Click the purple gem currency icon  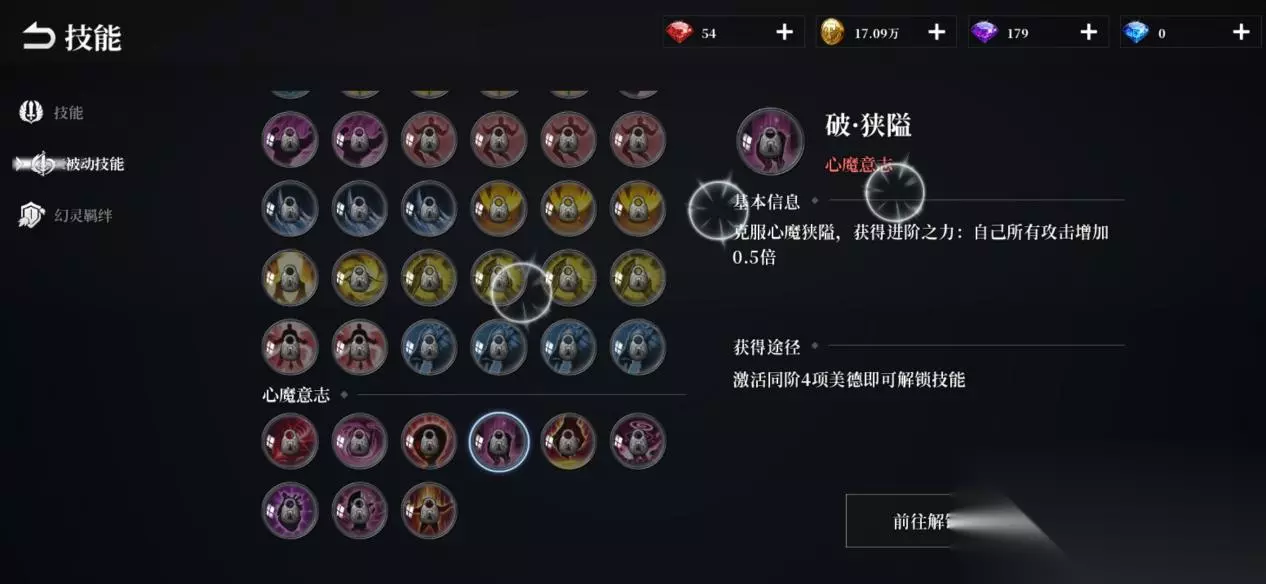click(x=985, y=33)
